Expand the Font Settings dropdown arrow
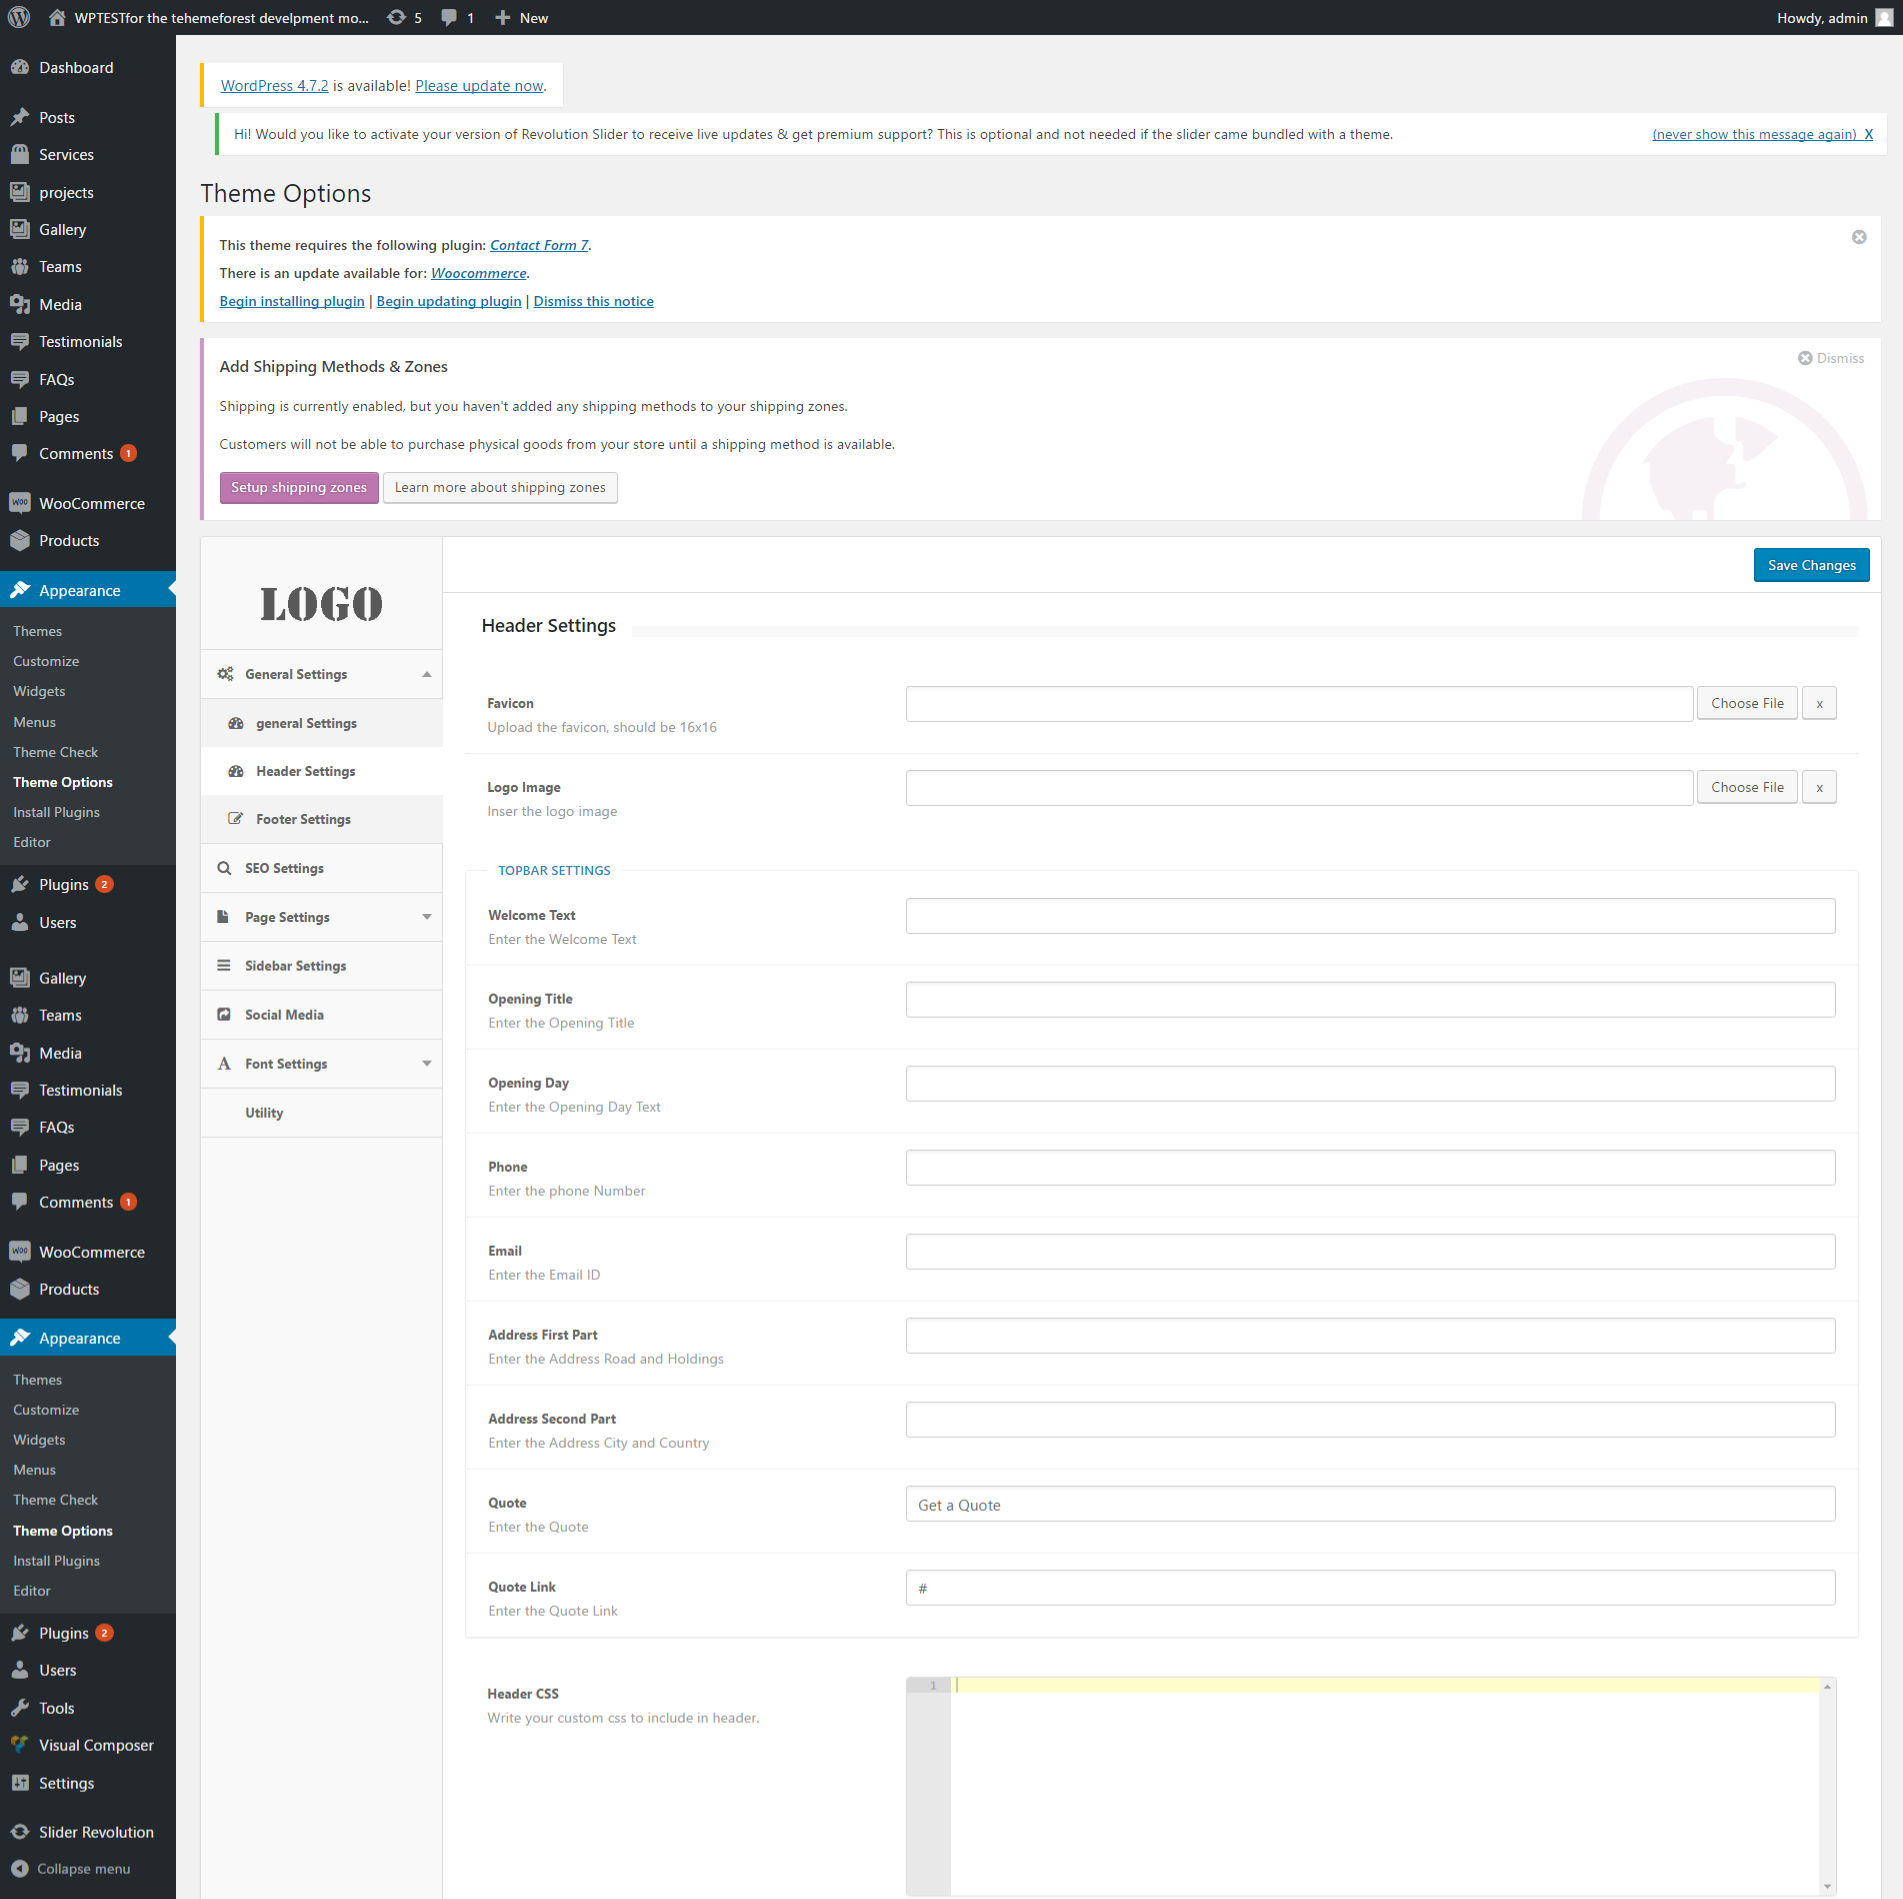Screen dimensions: 1903x1899 (427, 1063)
